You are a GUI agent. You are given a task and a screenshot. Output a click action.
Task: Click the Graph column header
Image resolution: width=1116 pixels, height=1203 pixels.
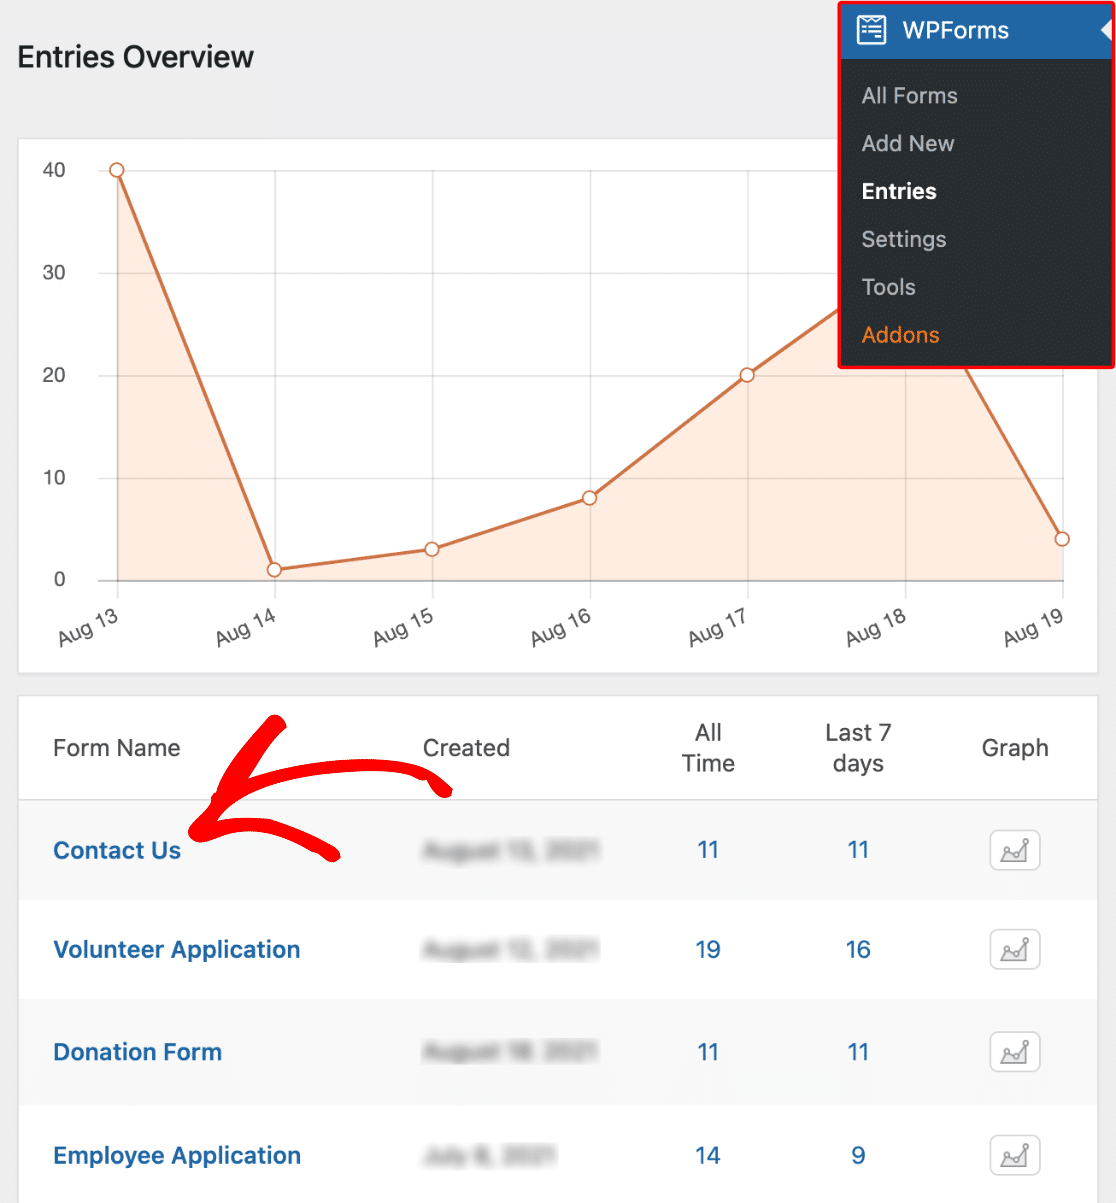pos(1015,748)
